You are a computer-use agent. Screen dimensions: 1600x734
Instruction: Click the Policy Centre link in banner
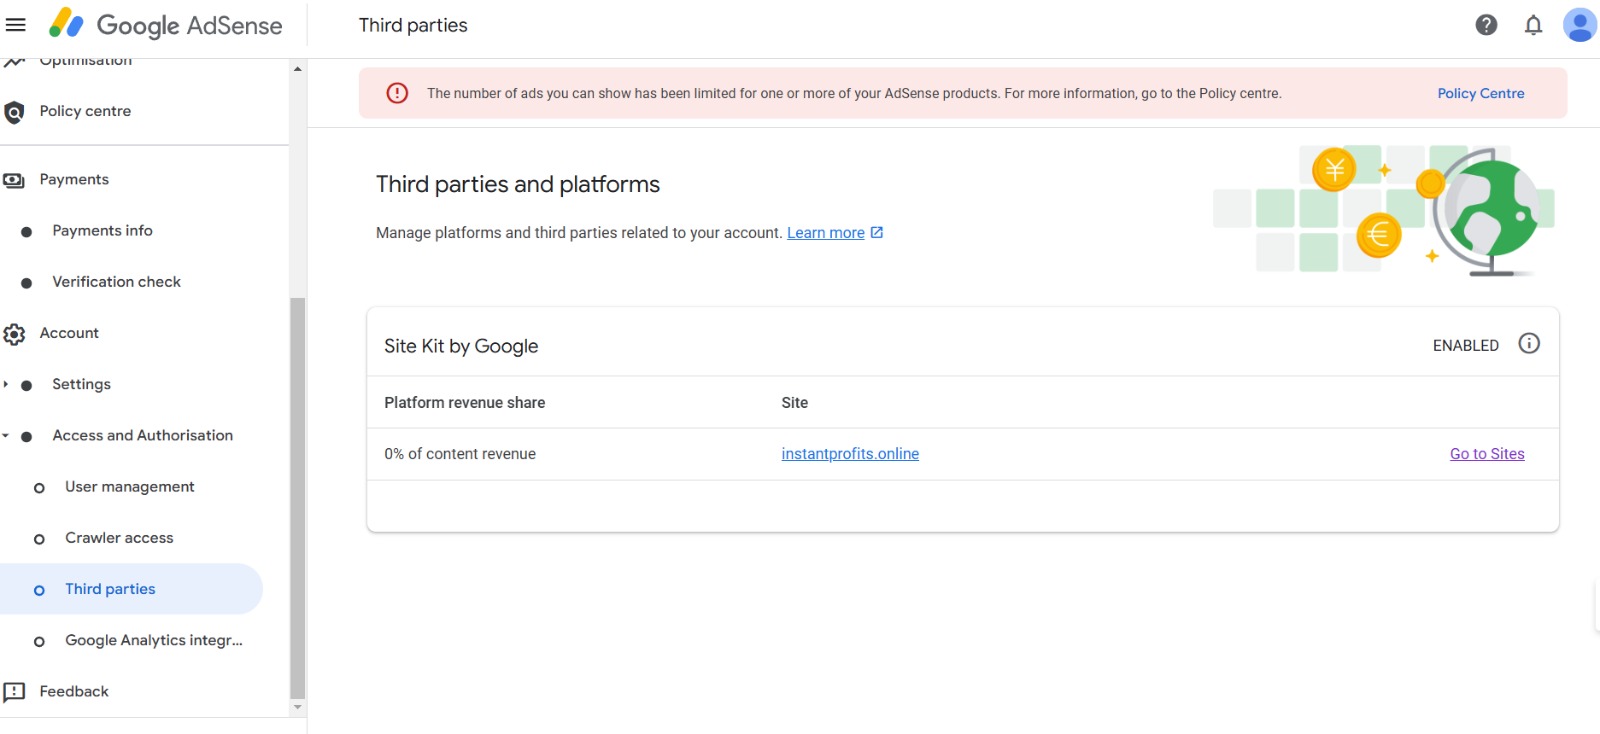pyautogui.click(x=1480, y=93)
